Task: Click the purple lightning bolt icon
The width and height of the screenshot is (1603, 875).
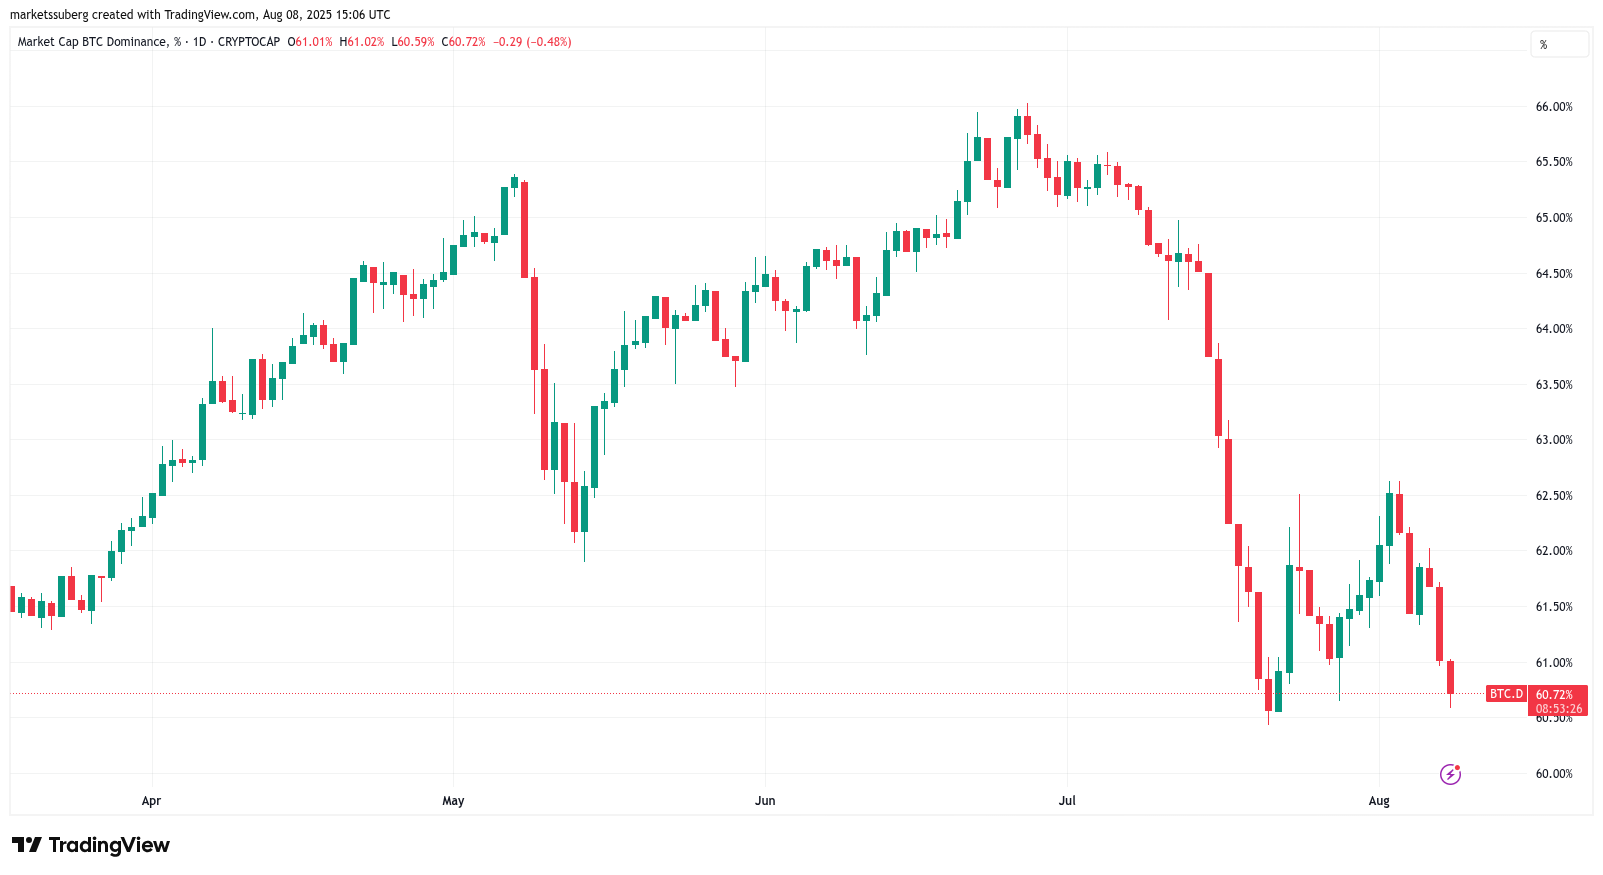Action: (x=1450, y=774)
